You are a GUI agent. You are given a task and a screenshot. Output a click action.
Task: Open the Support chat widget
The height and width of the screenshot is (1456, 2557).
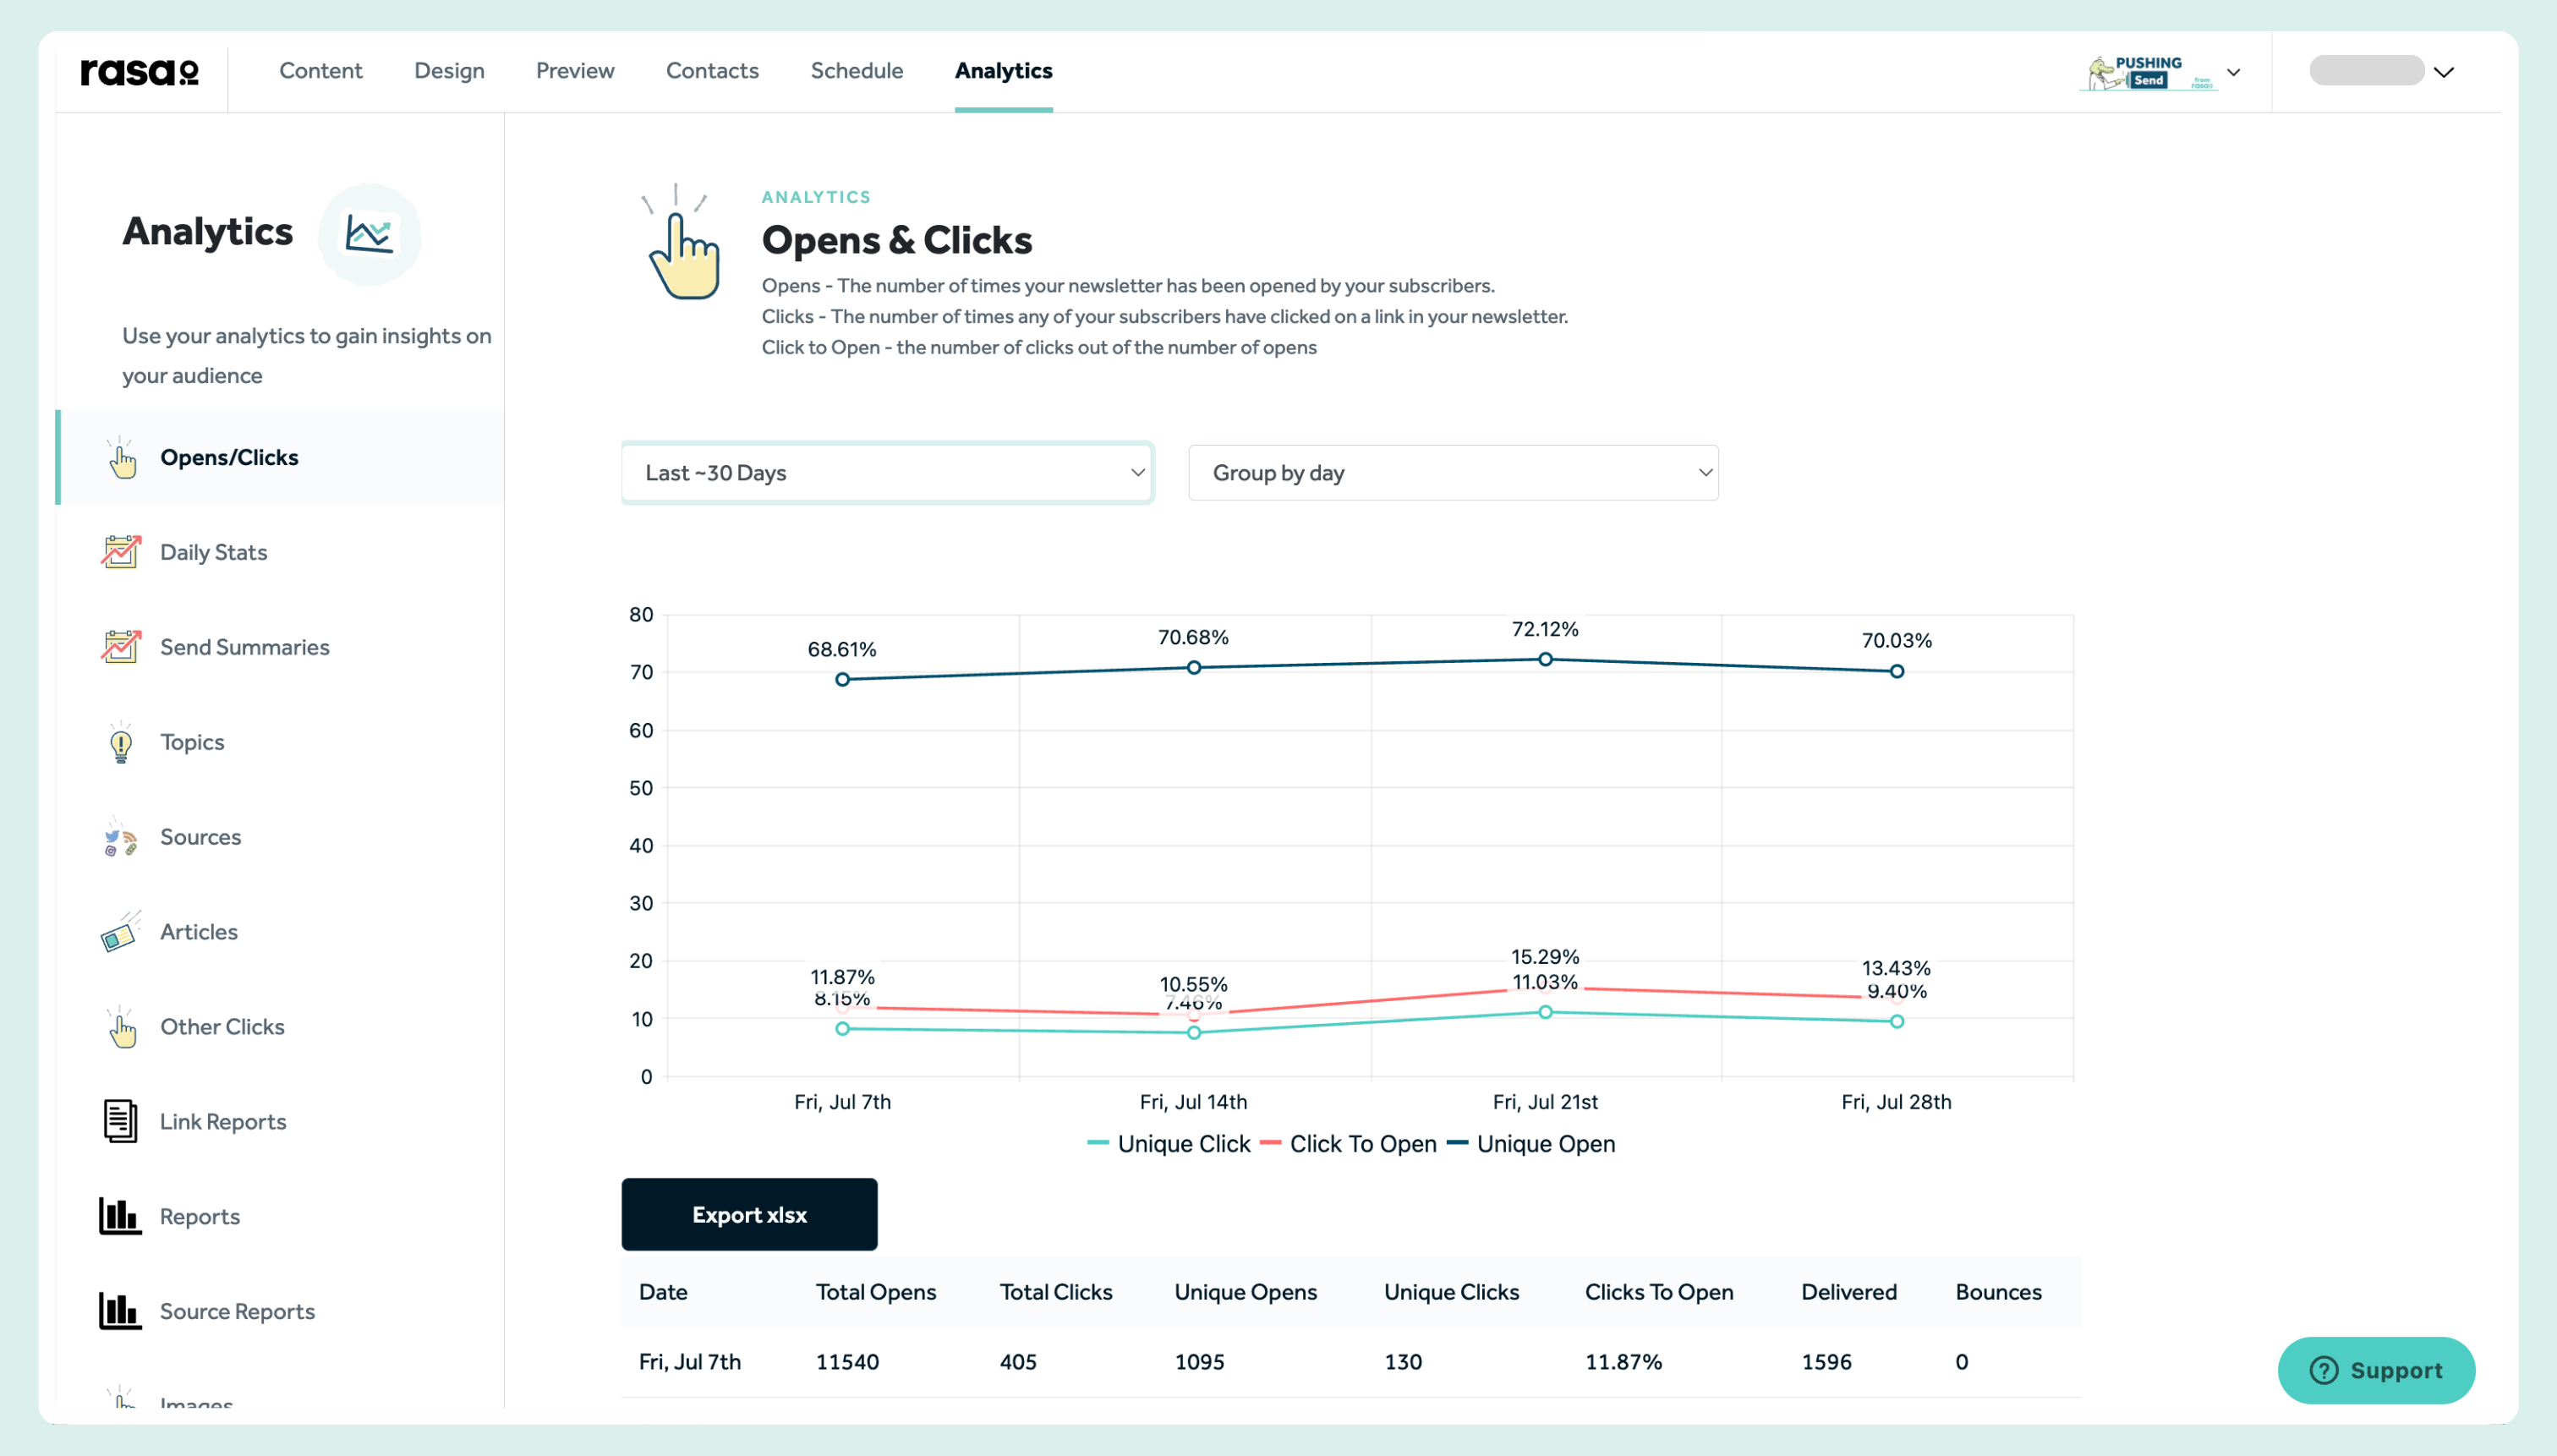[2377, 1370]
